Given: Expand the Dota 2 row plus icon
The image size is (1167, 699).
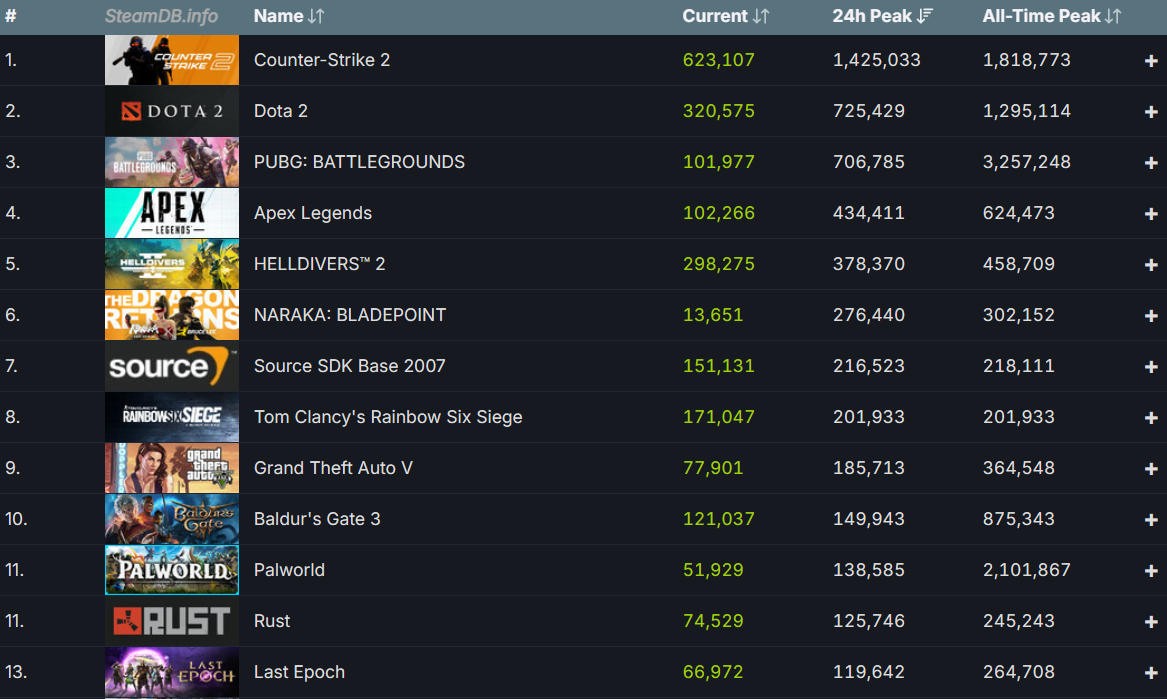Looking at the screenshot, I should coord(1151,112).
